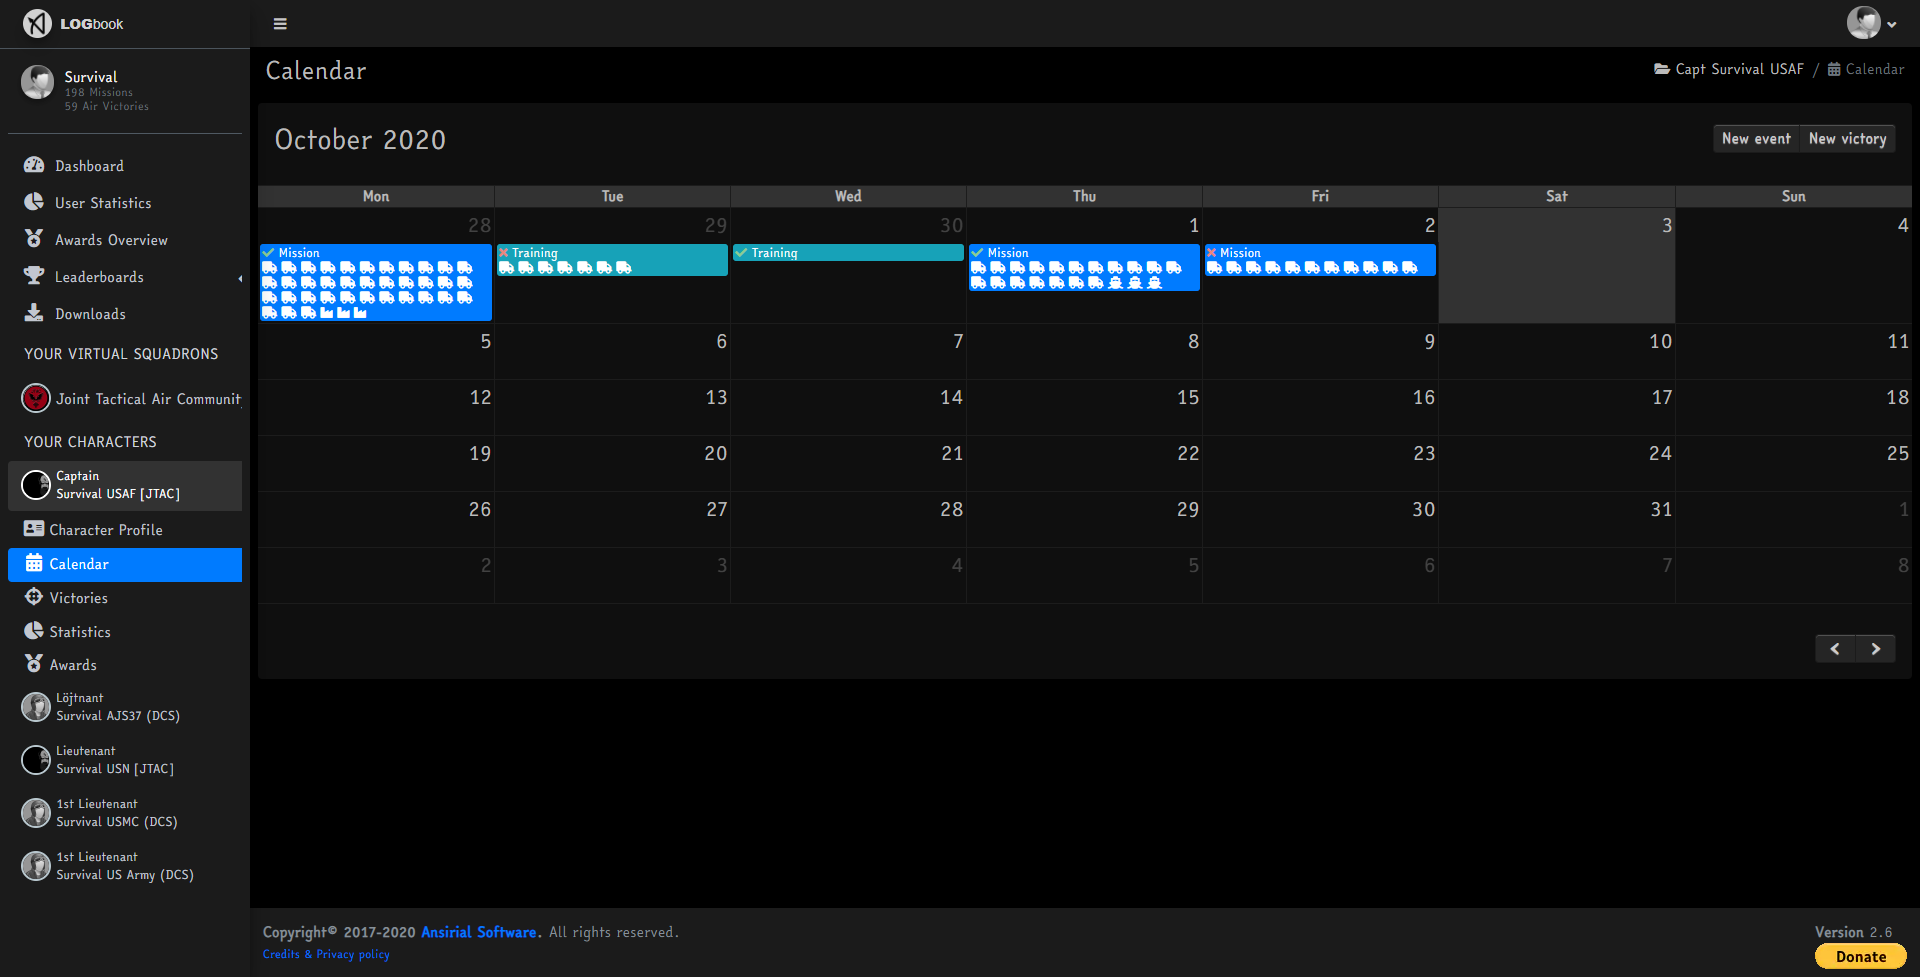The height and width of the screenshot is (977, 1920).
Task: Open the character Statistics page
Action: (x=124, y=632)
